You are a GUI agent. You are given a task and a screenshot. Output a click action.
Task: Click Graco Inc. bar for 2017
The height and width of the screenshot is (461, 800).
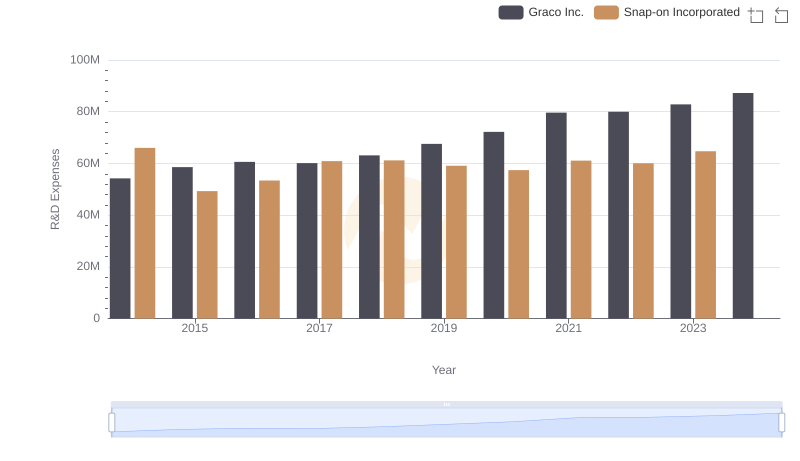pyautogui.click(x=307, y=241)
